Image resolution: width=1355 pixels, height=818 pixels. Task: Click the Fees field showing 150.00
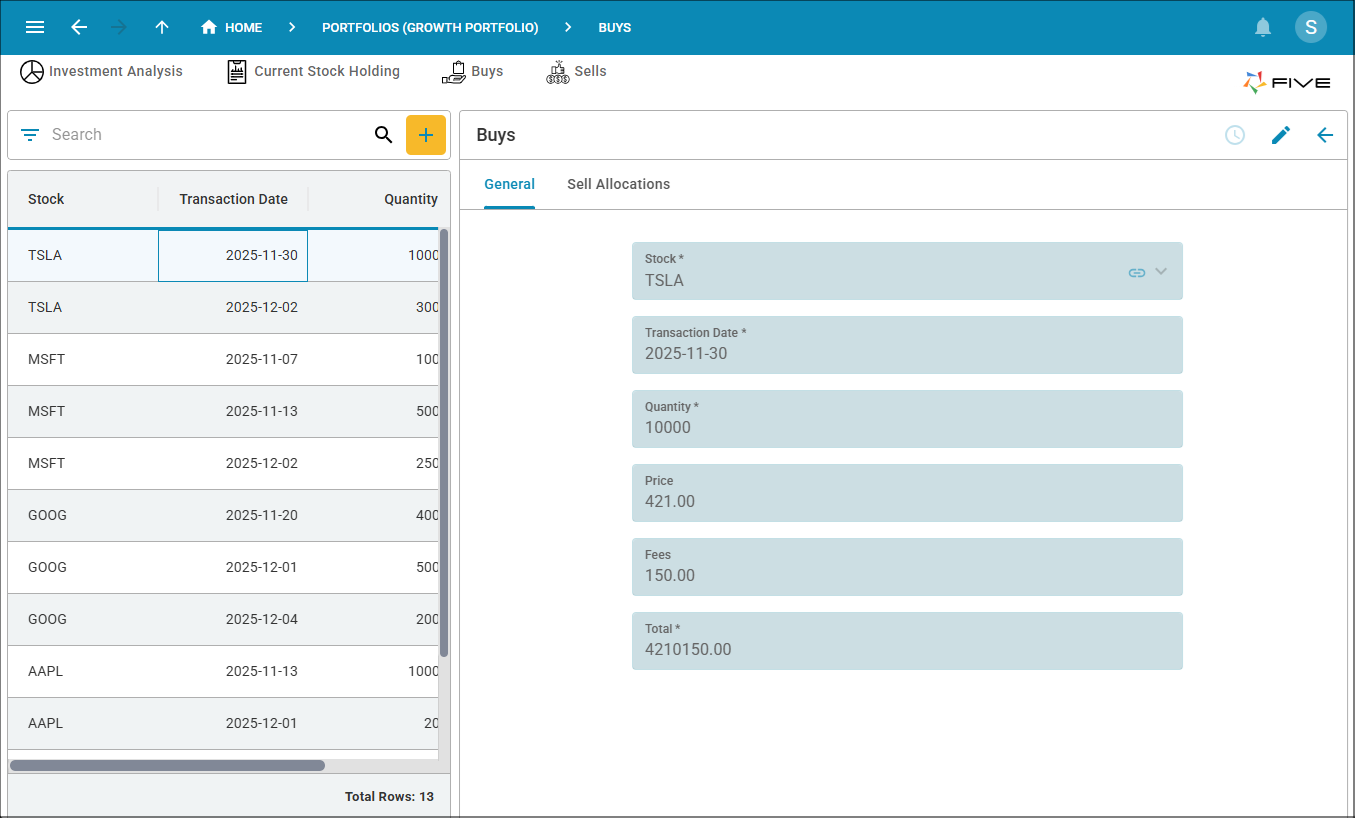pyautogui.click(x=907, y=567)
